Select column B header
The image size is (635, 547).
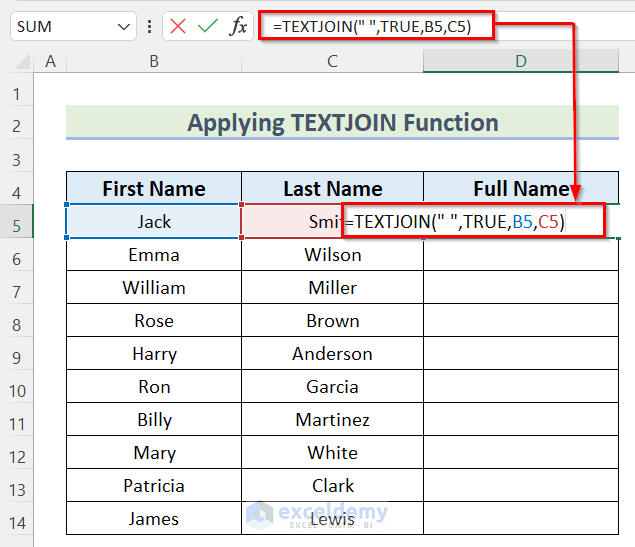pyautogui.click(x=154, y=62)
